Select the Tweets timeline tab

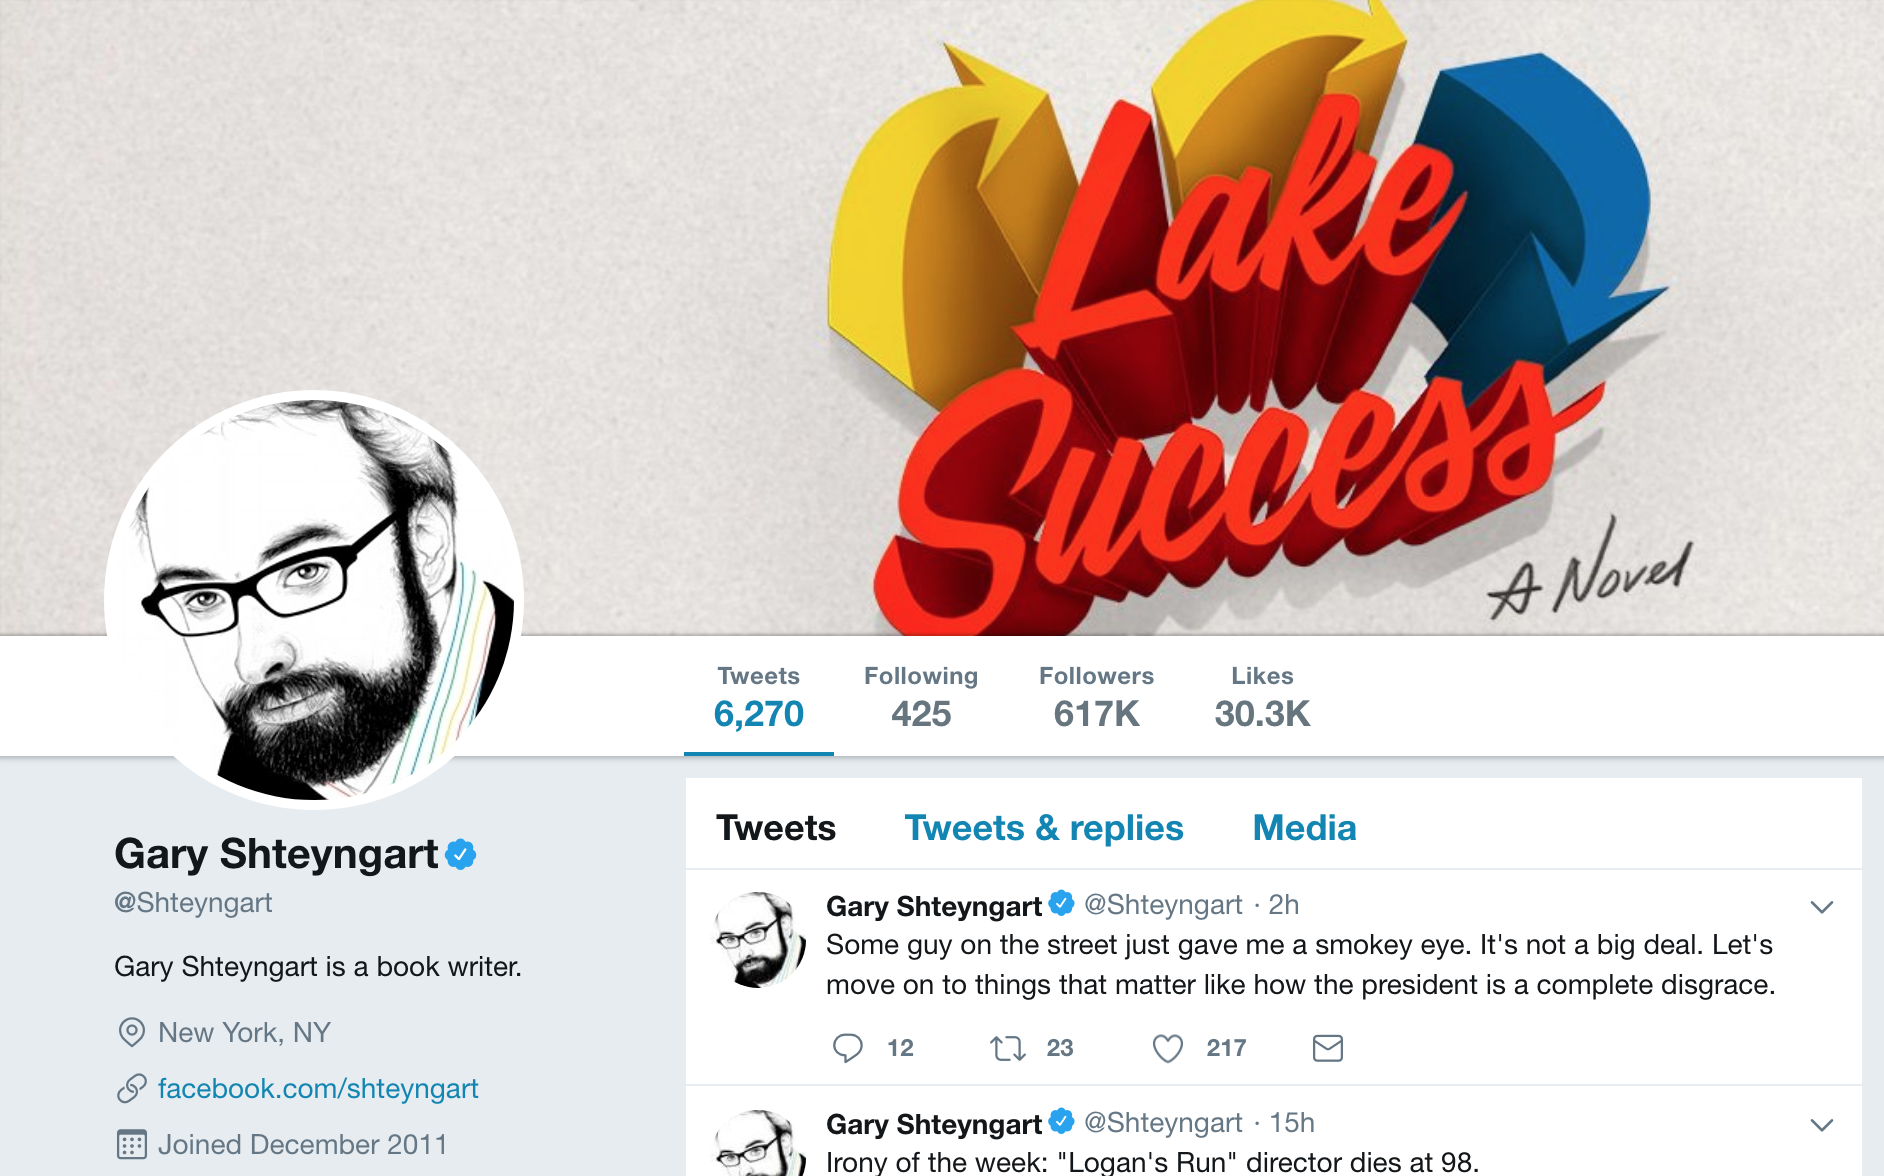point(776,828)
